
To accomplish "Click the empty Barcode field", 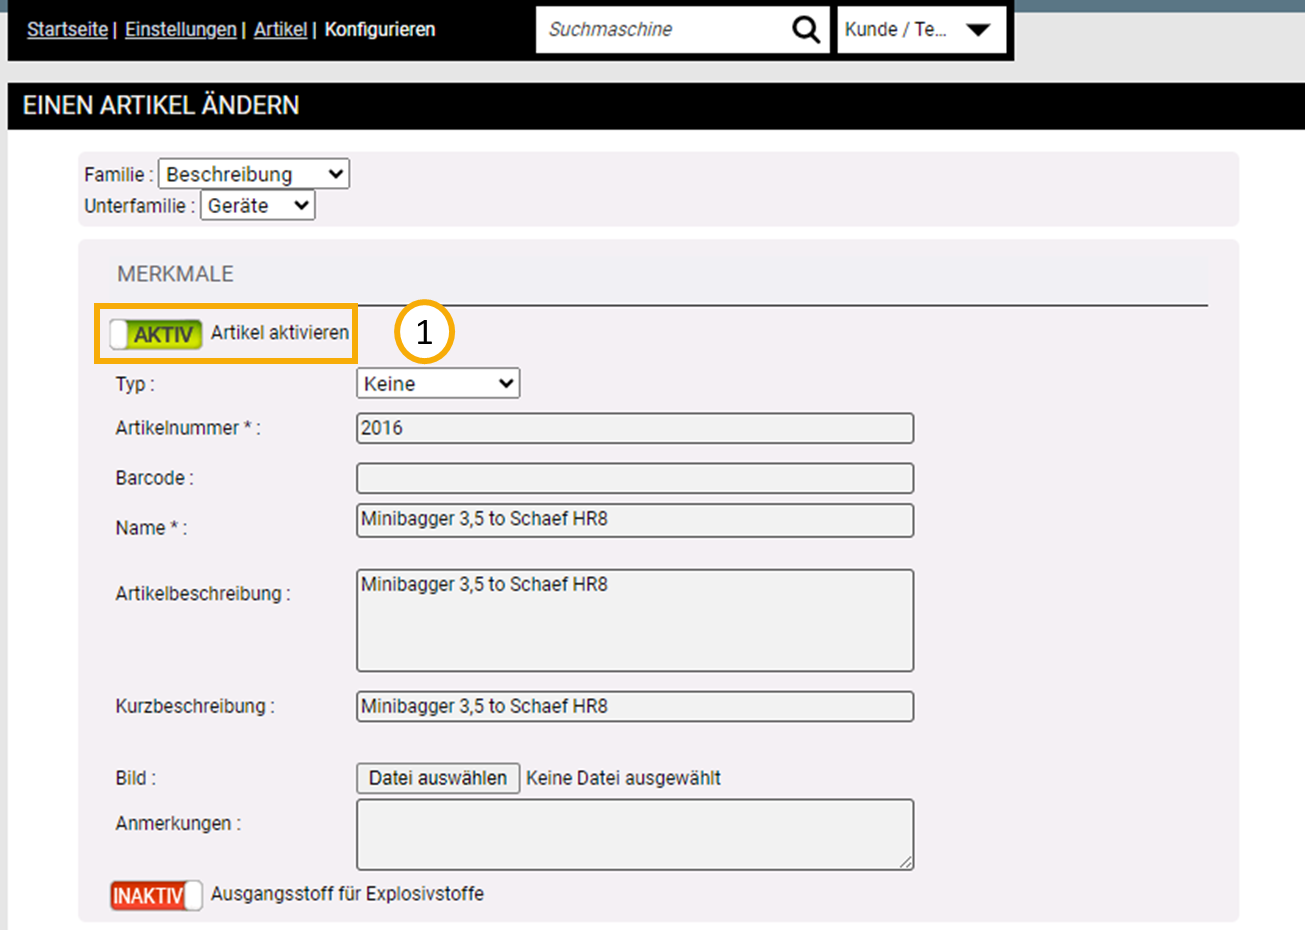I will pyautogui.click(x=634, y=478).
